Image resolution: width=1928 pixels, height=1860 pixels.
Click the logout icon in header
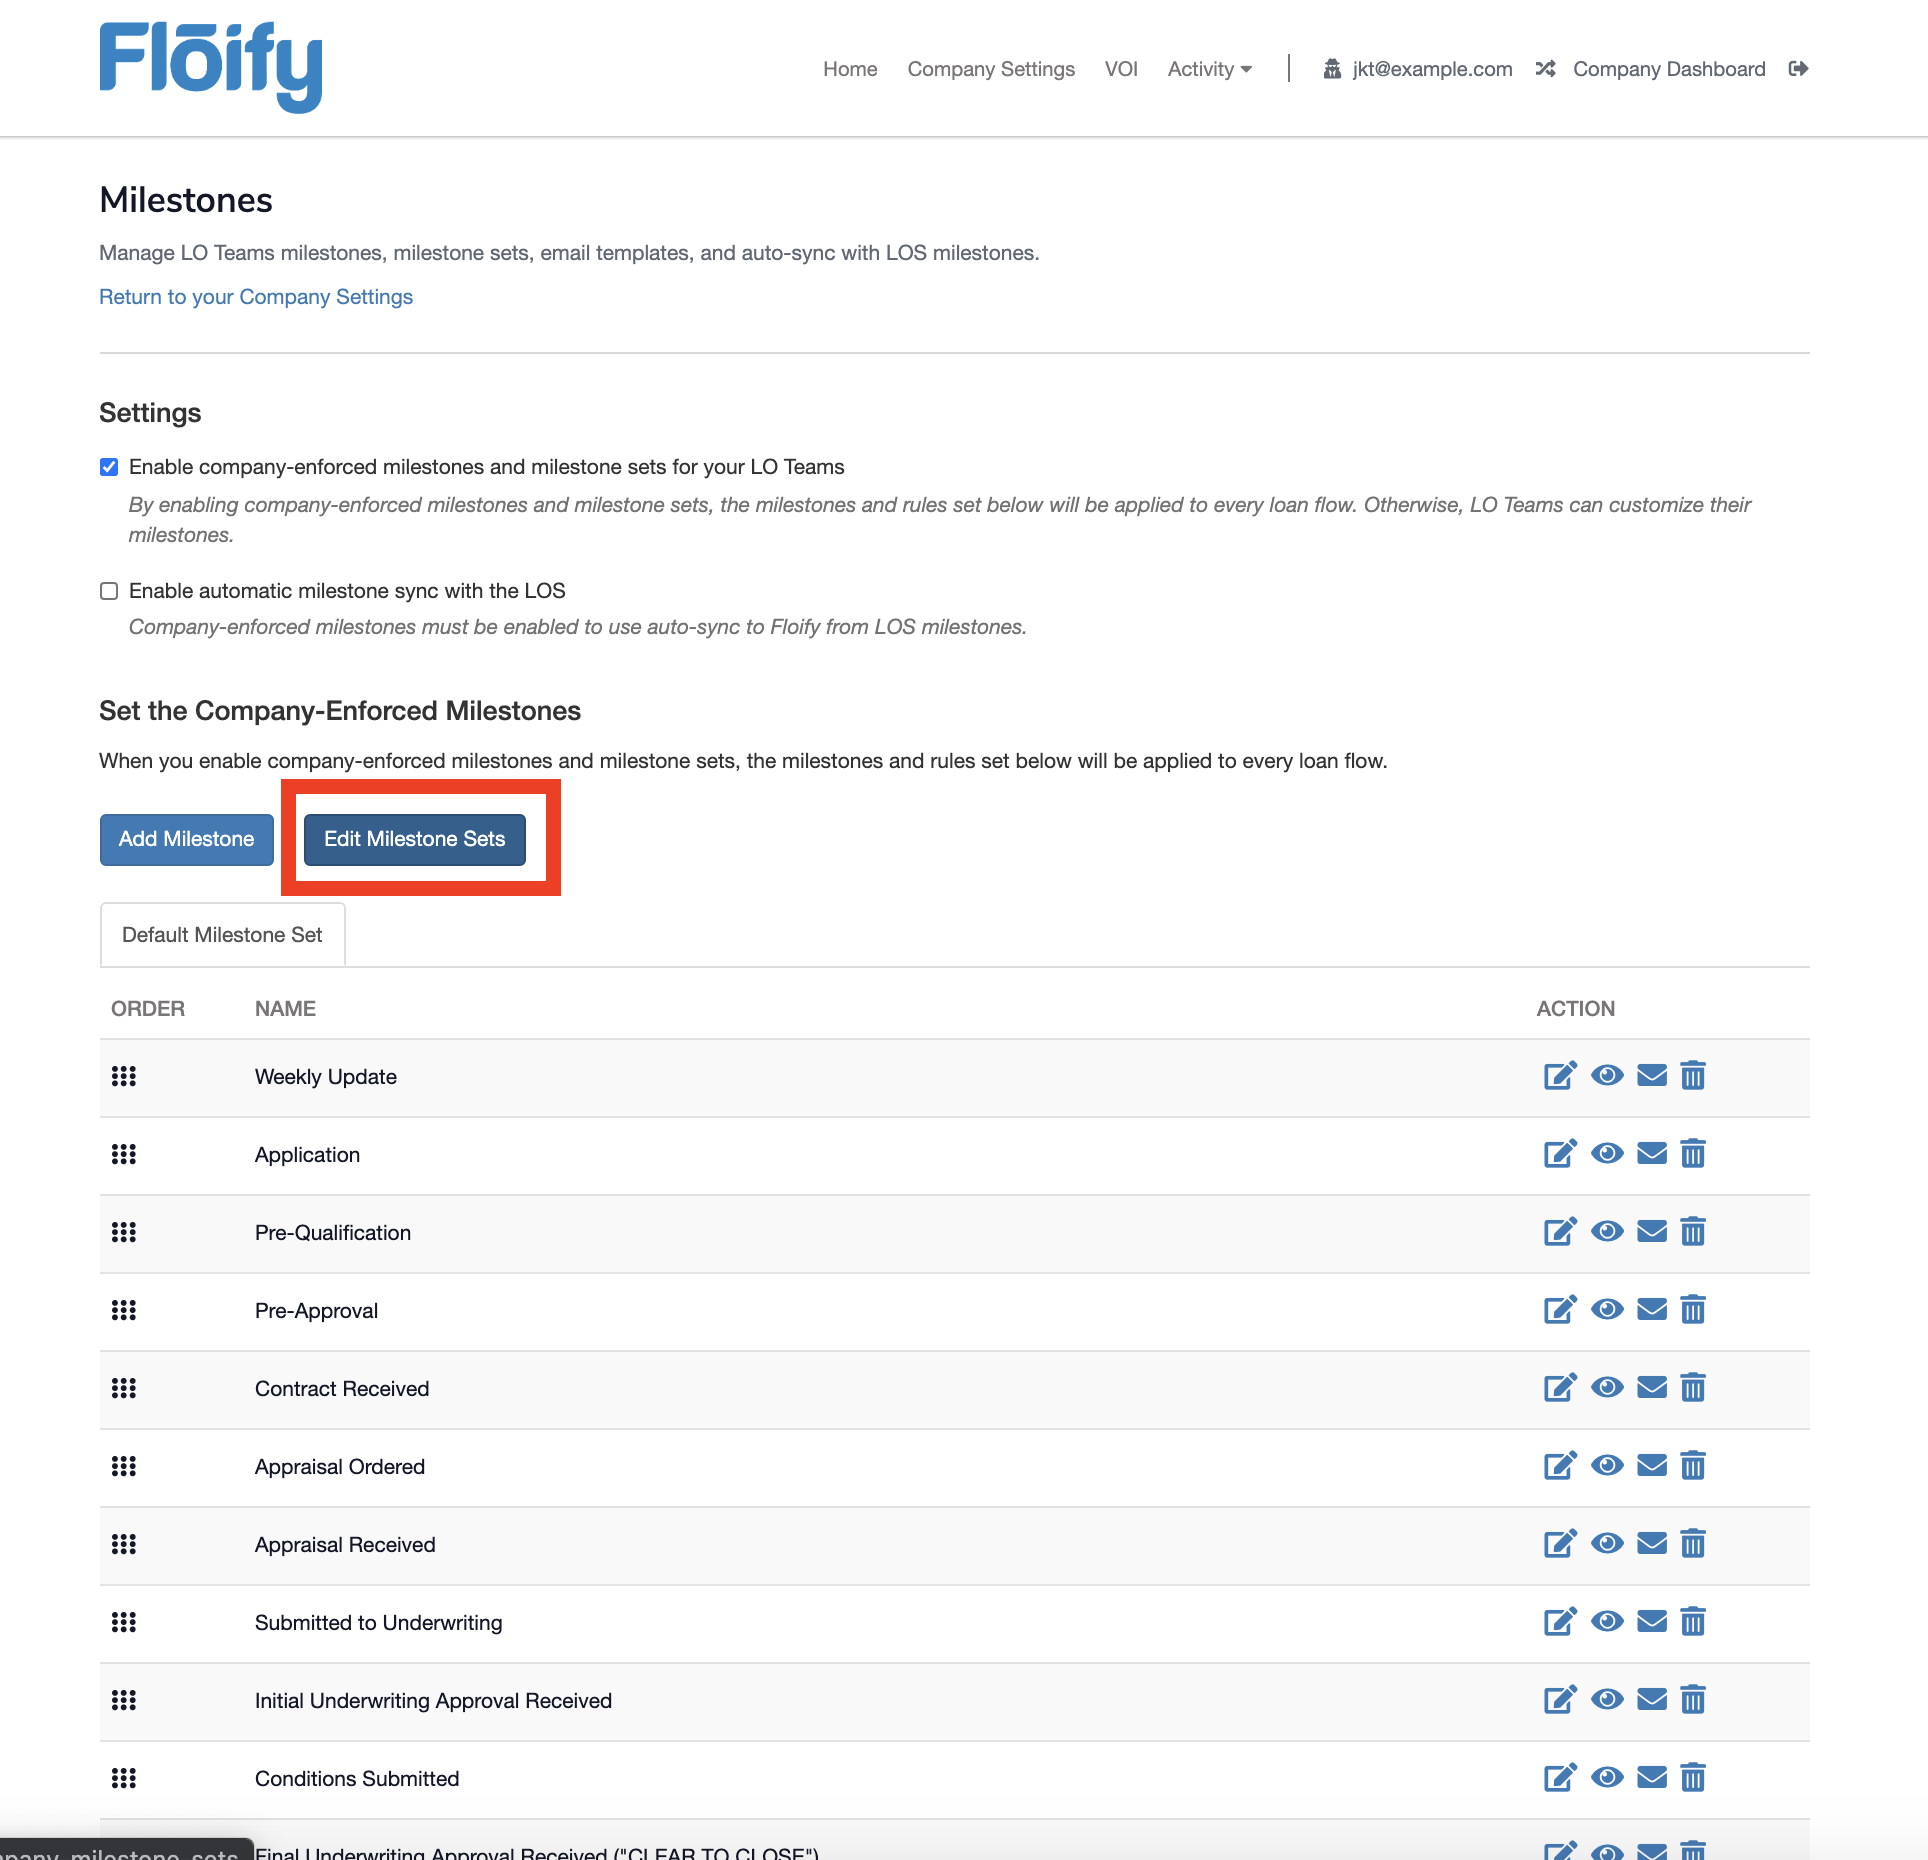pos(1798,69)
